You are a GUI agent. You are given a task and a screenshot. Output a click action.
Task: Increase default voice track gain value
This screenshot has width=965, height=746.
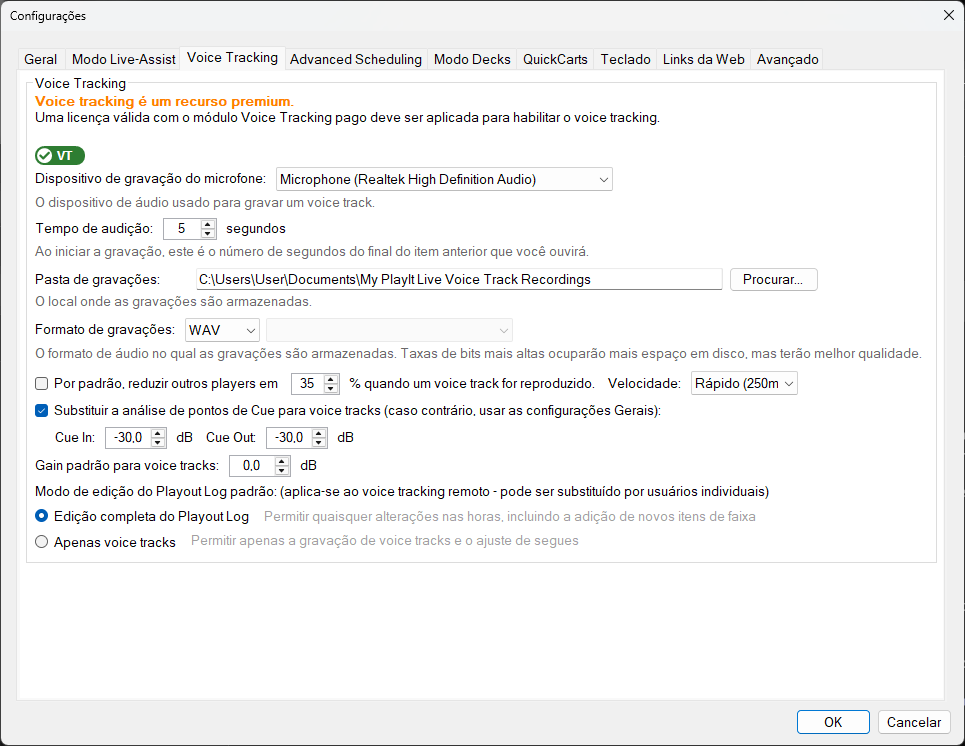[x=282, y=461]
